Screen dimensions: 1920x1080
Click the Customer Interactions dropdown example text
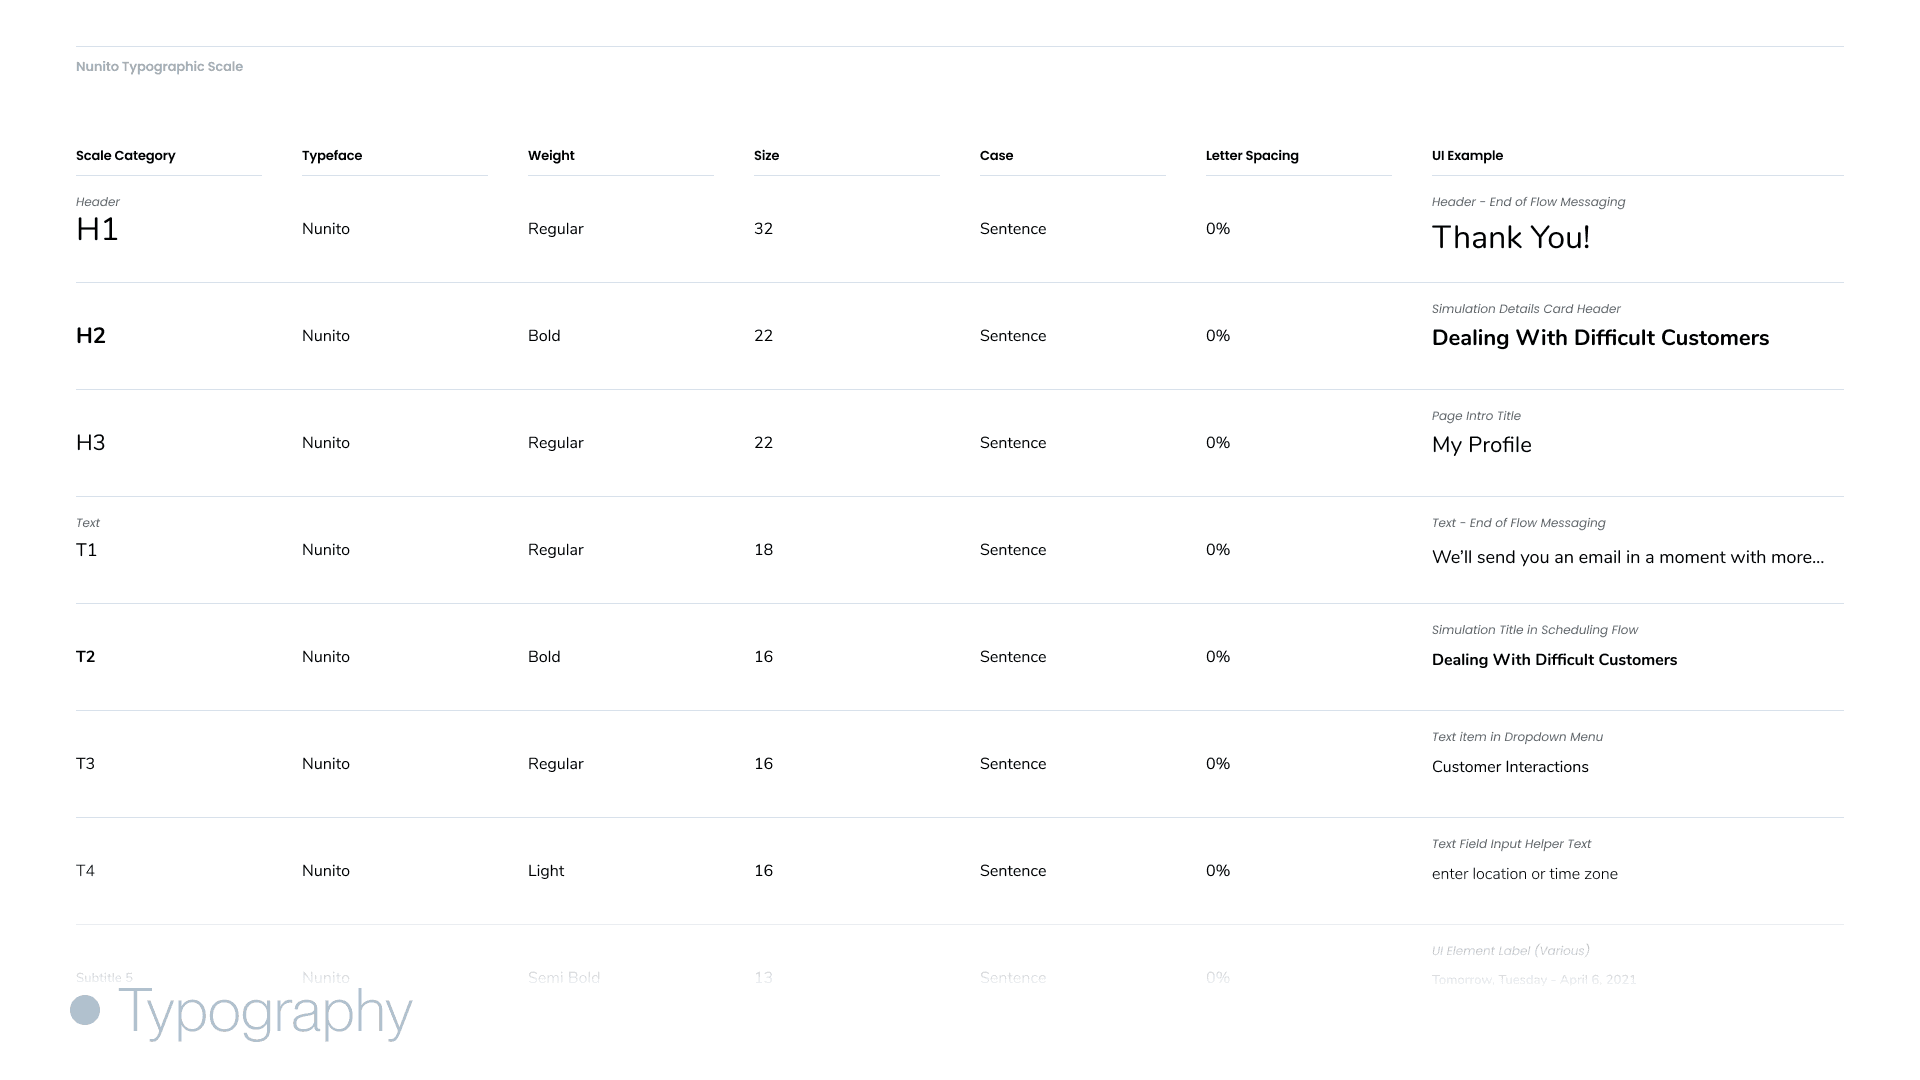point(1510,767)
